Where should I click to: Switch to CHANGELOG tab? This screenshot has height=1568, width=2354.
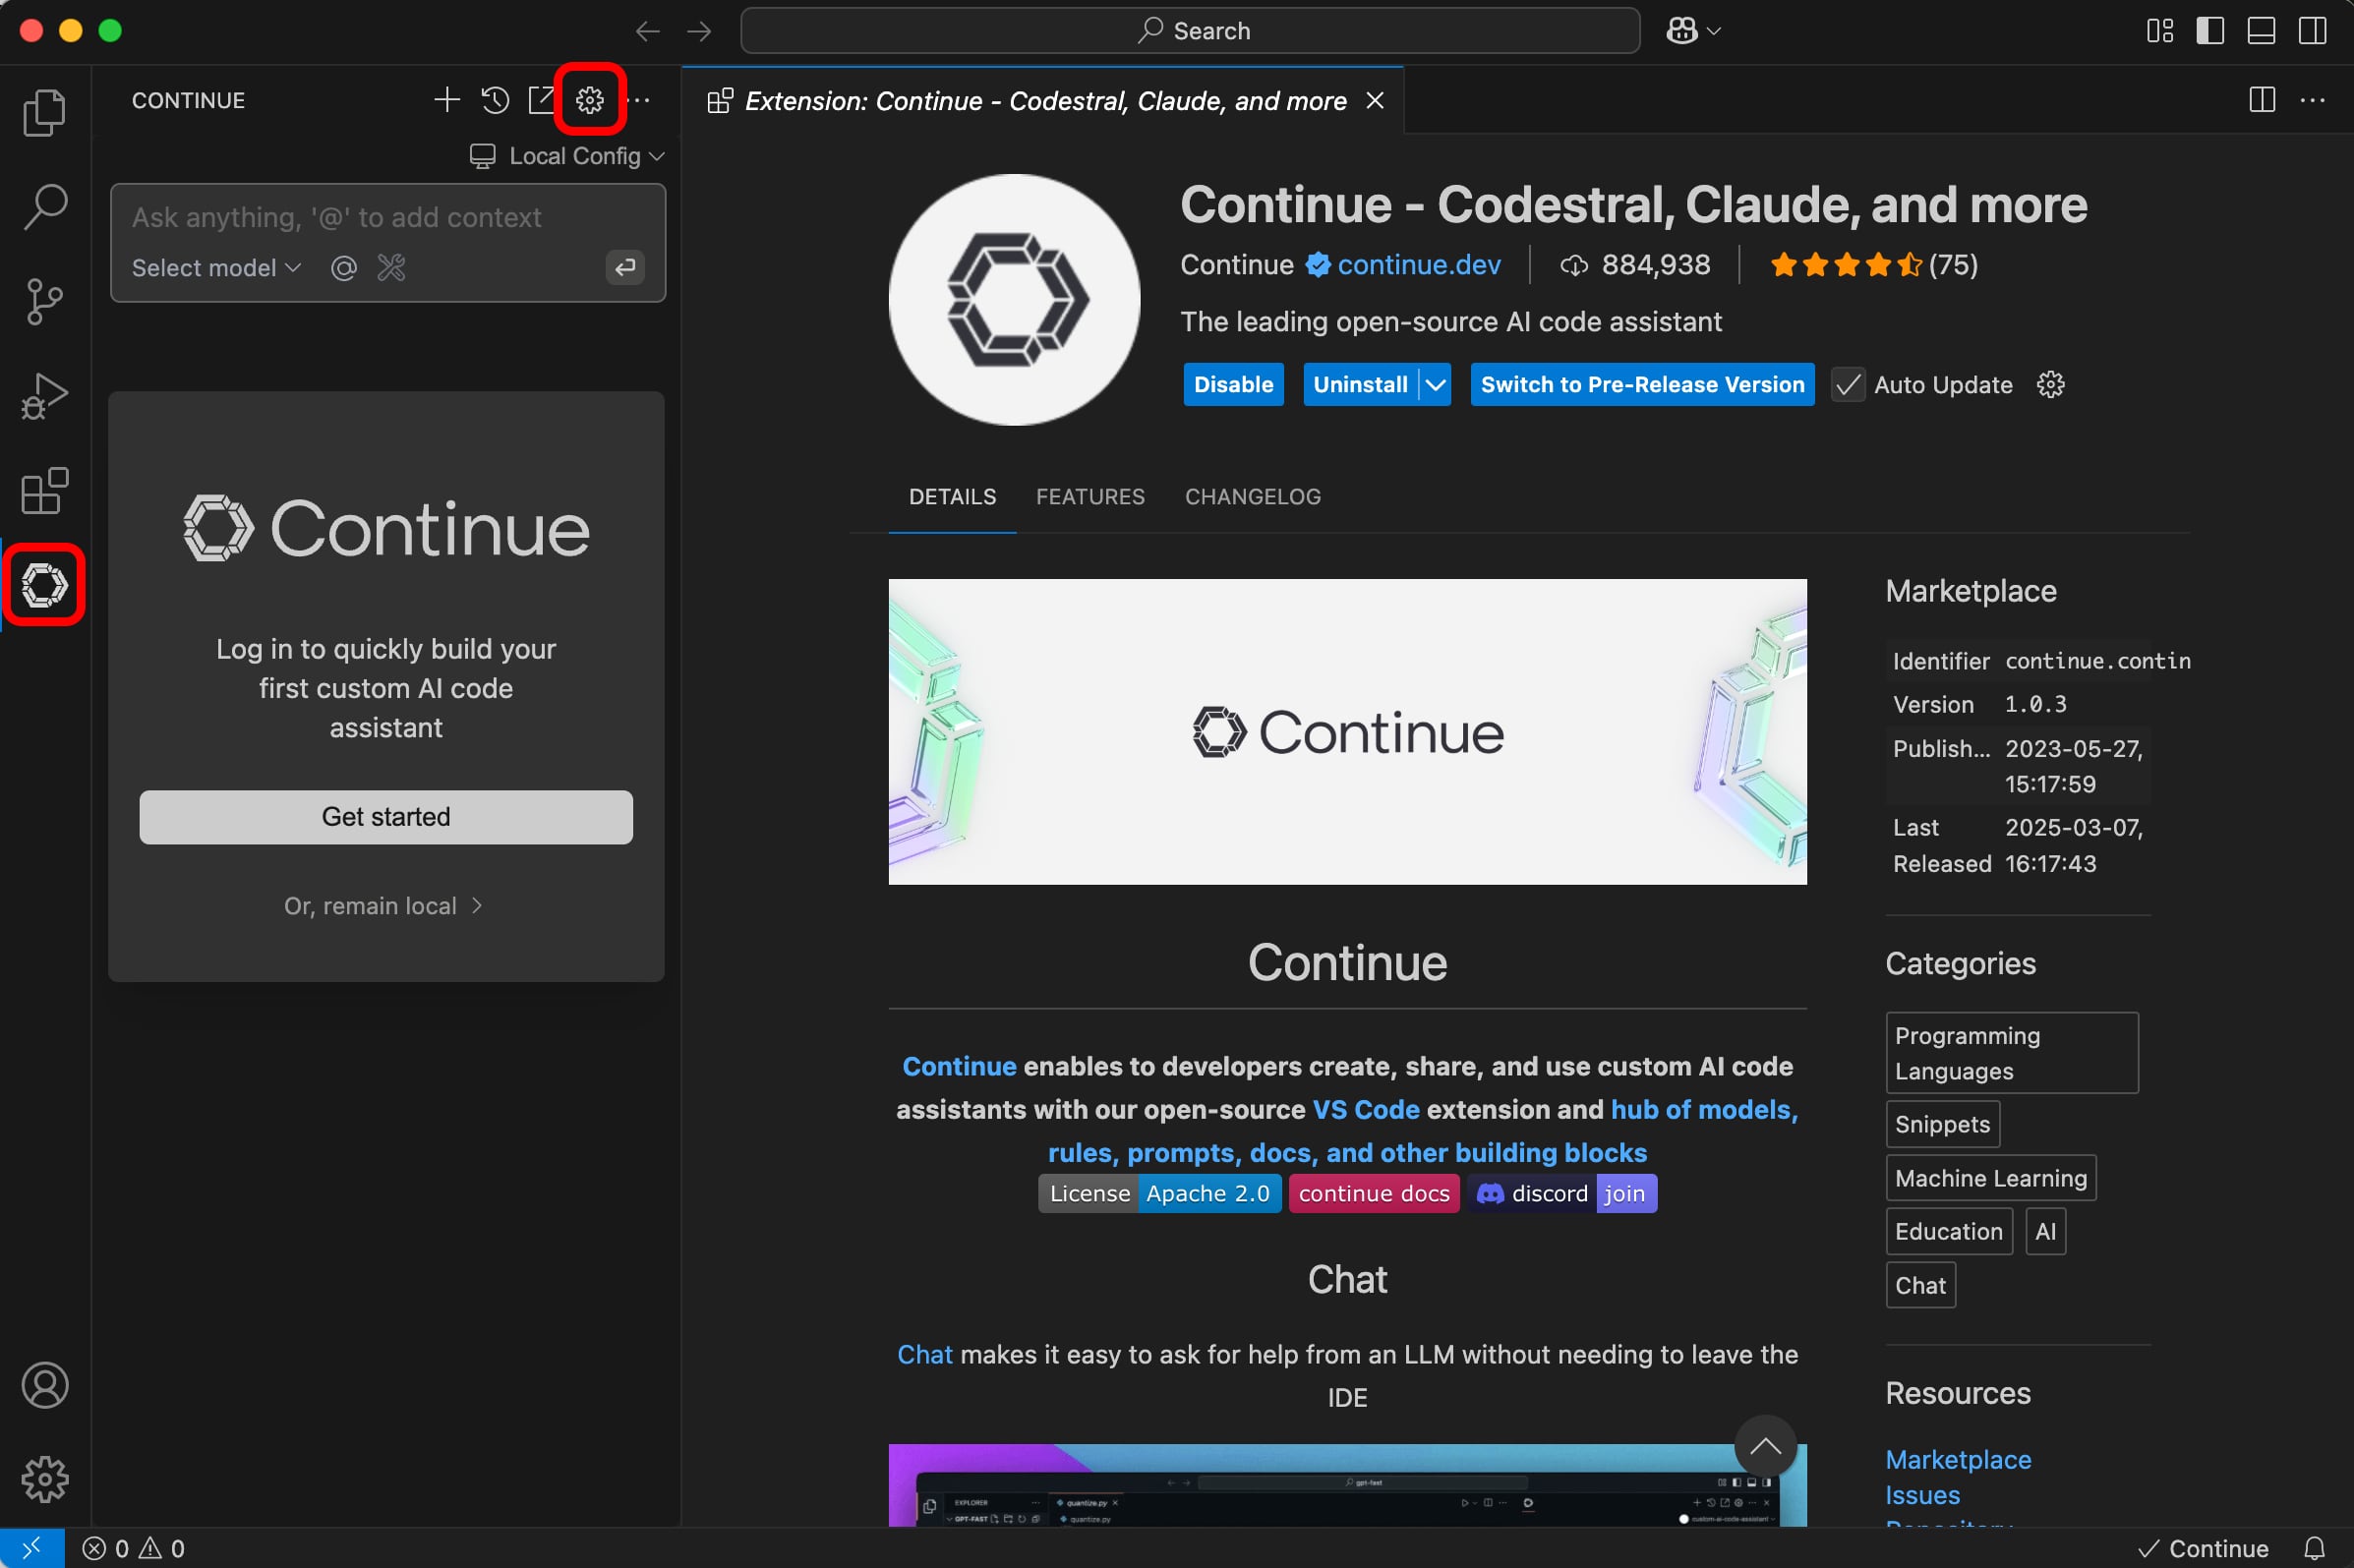click(x=1252, y=497)
